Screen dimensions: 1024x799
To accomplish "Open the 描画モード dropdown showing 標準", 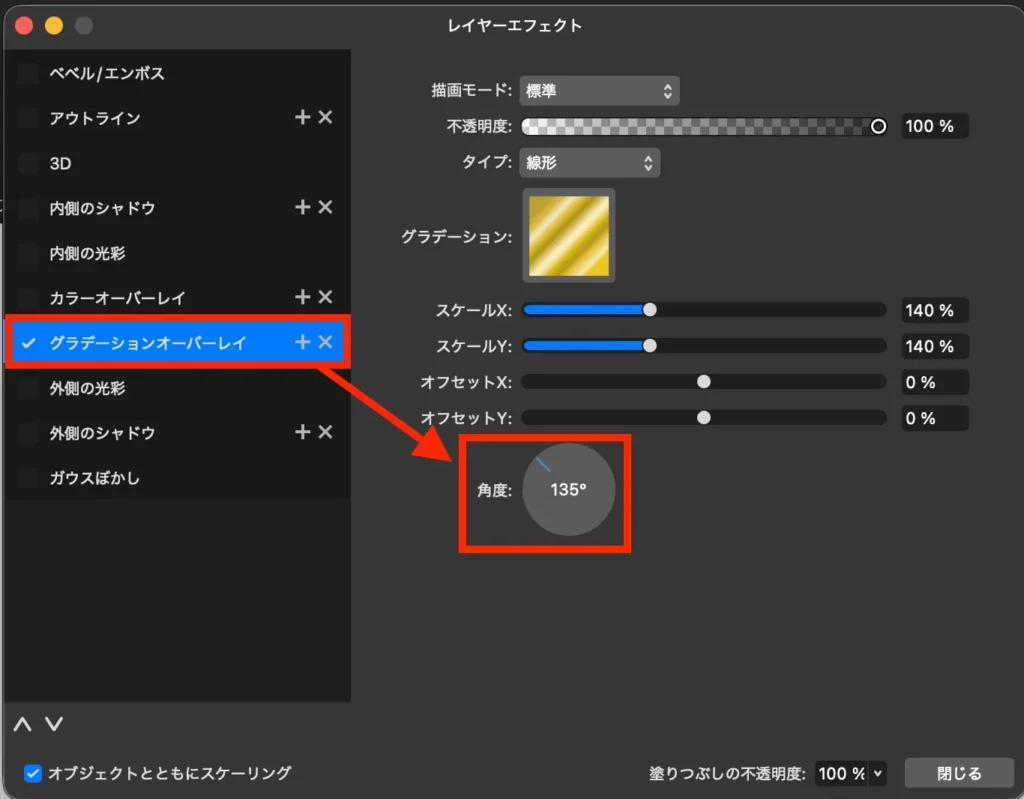I will click(599, 90).
